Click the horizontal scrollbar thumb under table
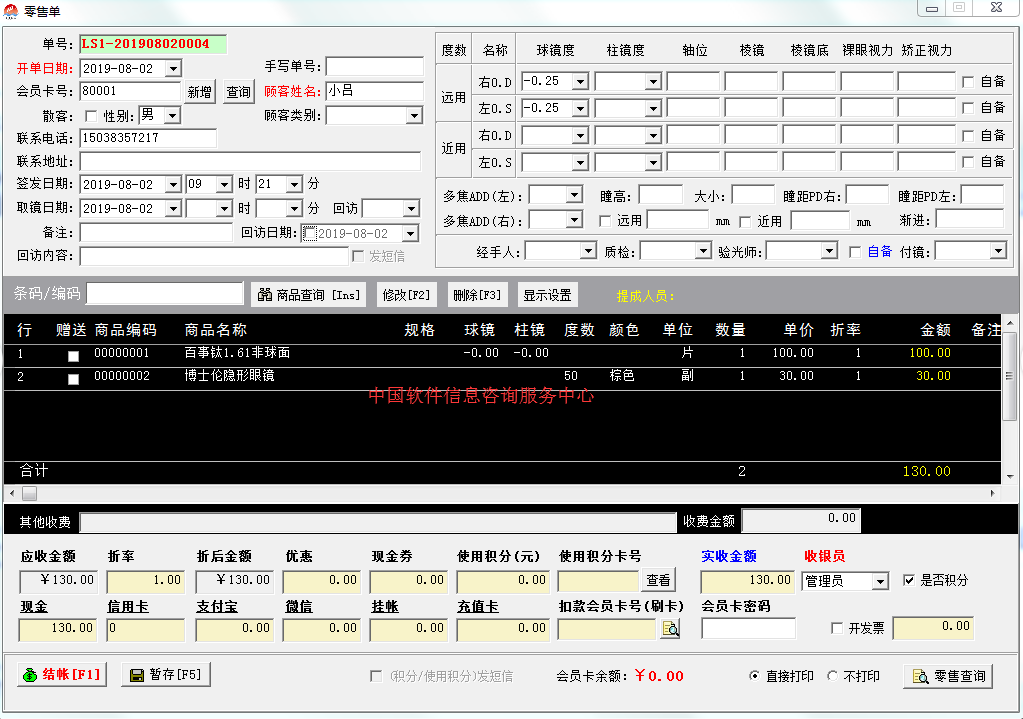This screenshot has width=1023, height=719. point(29,493)
